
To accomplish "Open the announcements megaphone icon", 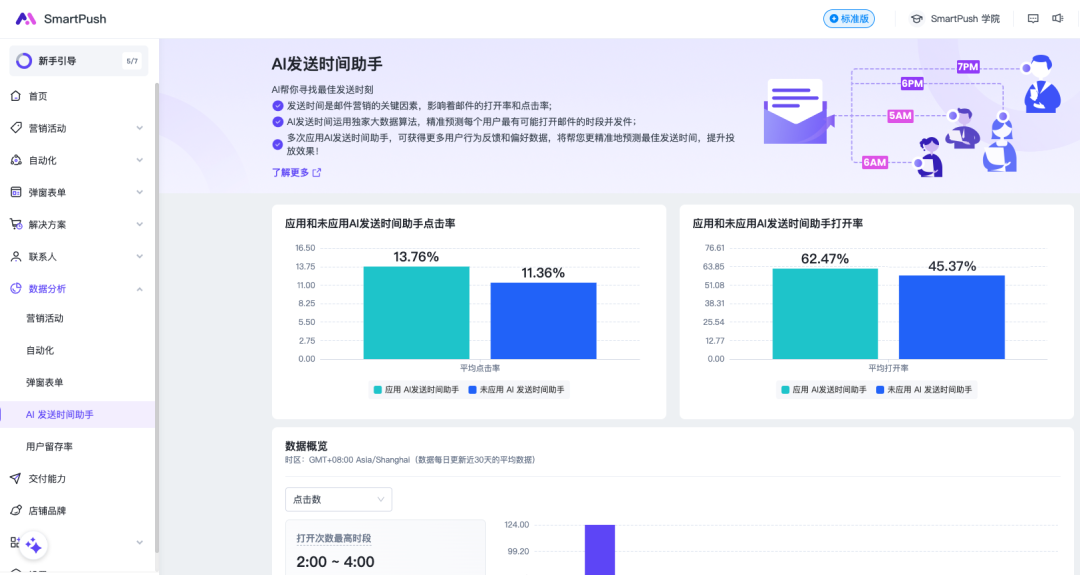I will 1057,19.
